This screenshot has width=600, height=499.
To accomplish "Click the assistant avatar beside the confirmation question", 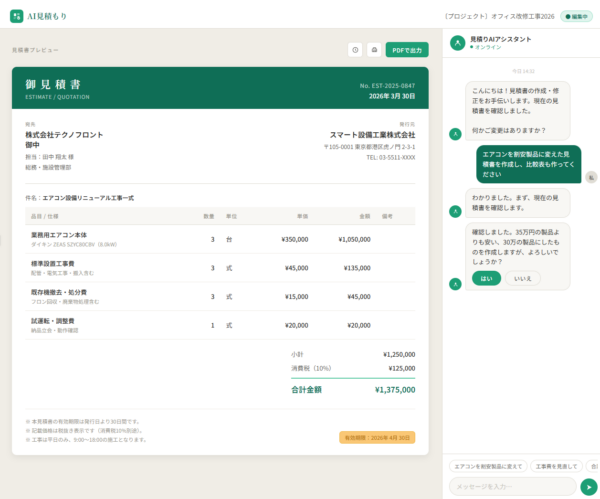I will 456,283.
